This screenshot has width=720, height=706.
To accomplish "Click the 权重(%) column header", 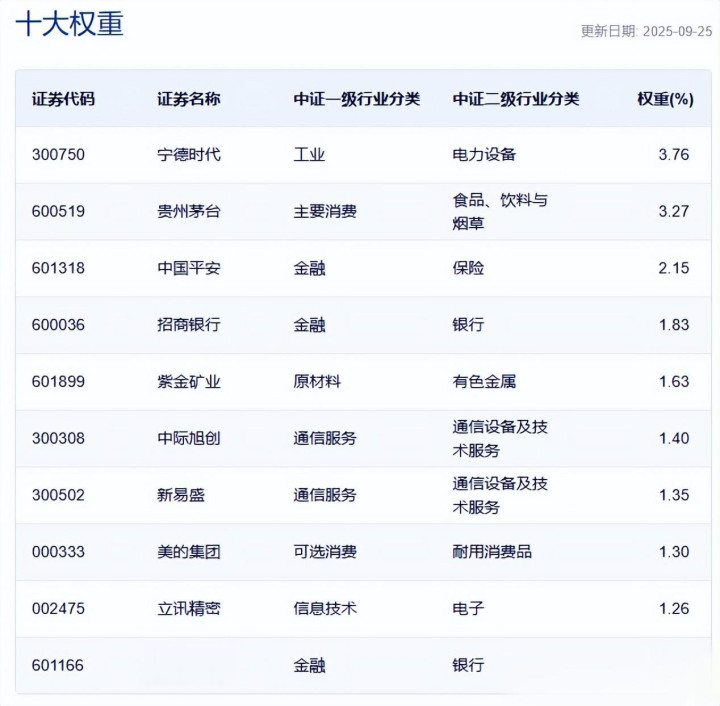I will 665,99.
